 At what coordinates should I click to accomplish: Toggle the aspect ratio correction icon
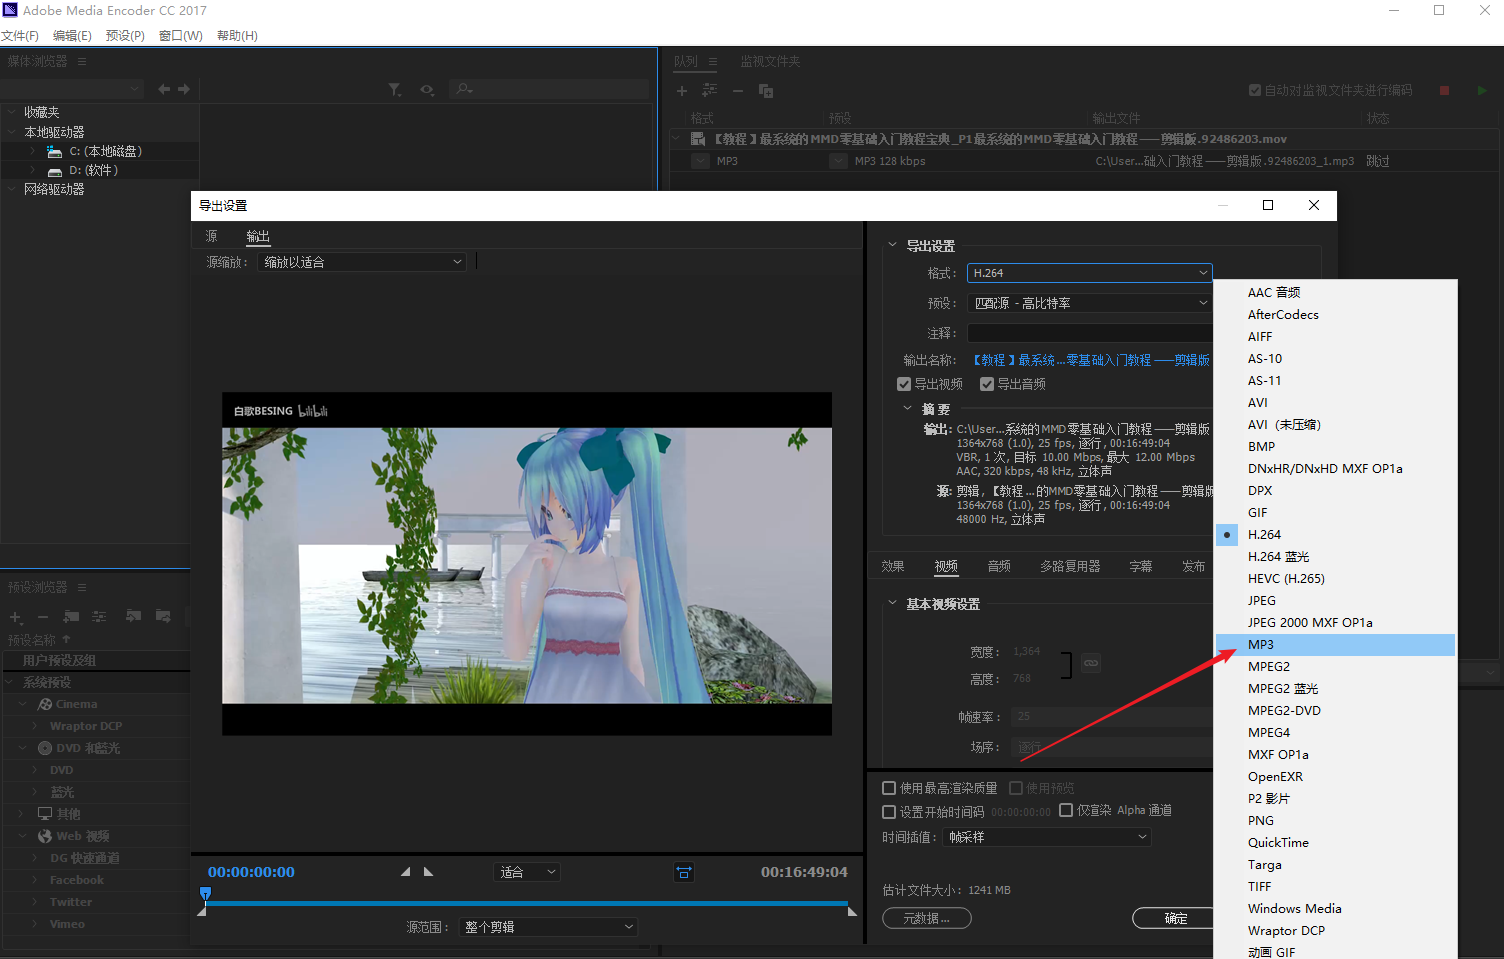coord(684,872)
